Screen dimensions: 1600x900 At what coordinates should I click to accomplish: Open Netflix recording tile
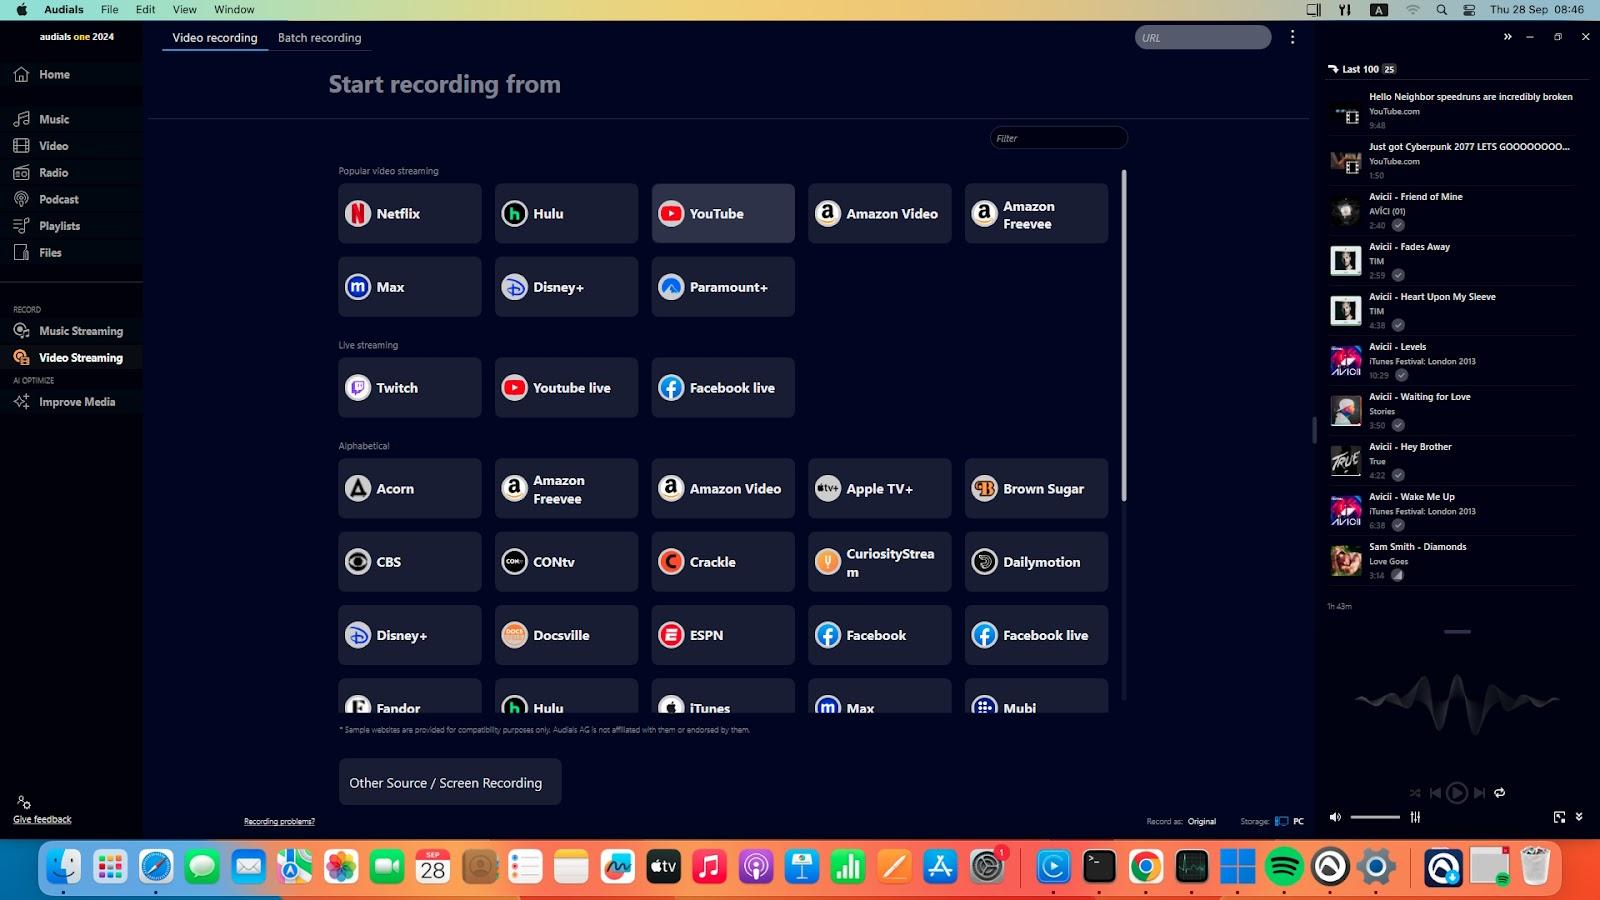click(x=409, y=213)
